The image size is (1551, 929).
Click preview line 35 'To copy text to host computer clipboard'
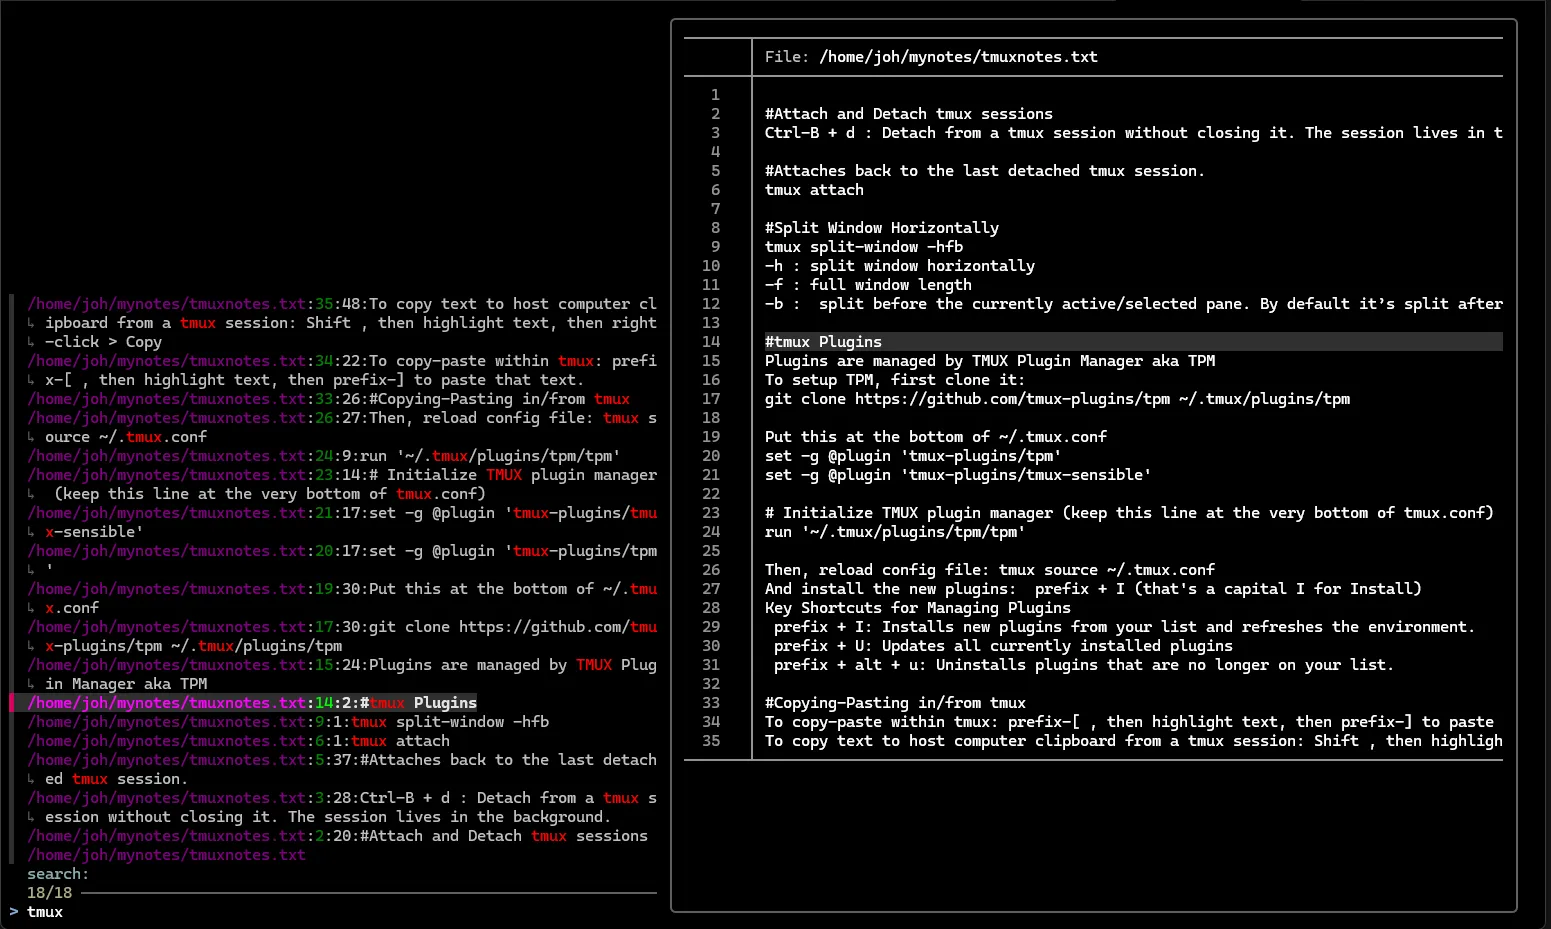coord(1133,741)
